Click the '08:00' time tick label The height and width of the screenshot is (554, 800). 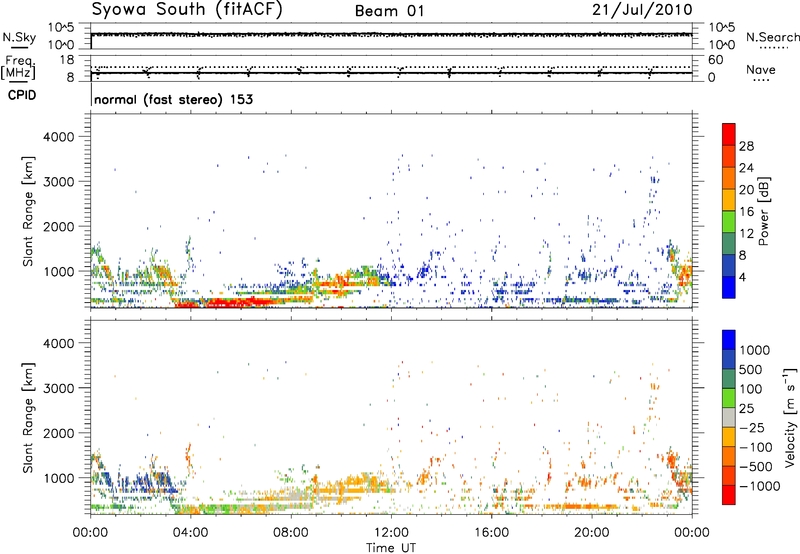(291, 533)
